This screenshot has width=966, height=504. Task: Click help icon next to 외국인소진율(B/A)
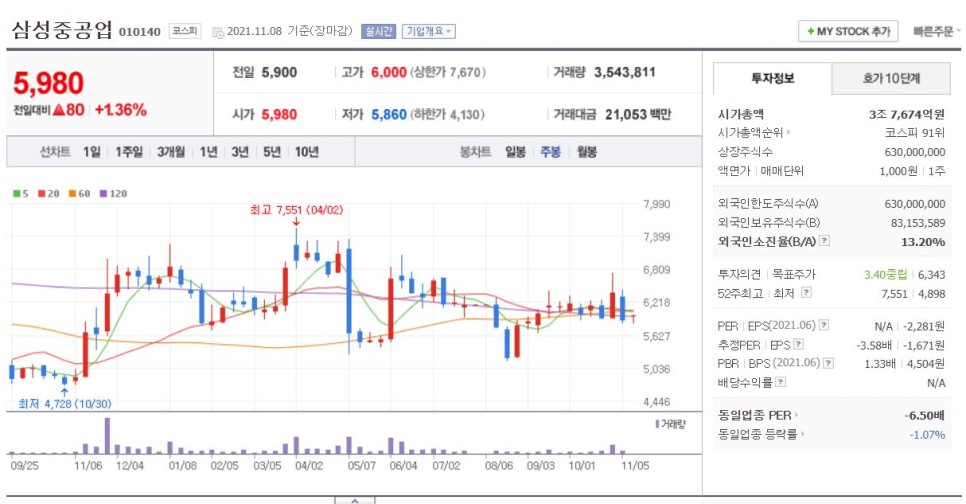click(x=824, y=241)
